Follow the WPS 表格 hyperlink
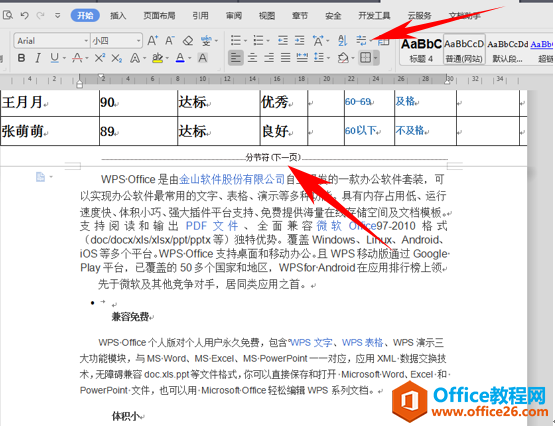Viewport: 555px width, 429px height. (362, 343)
